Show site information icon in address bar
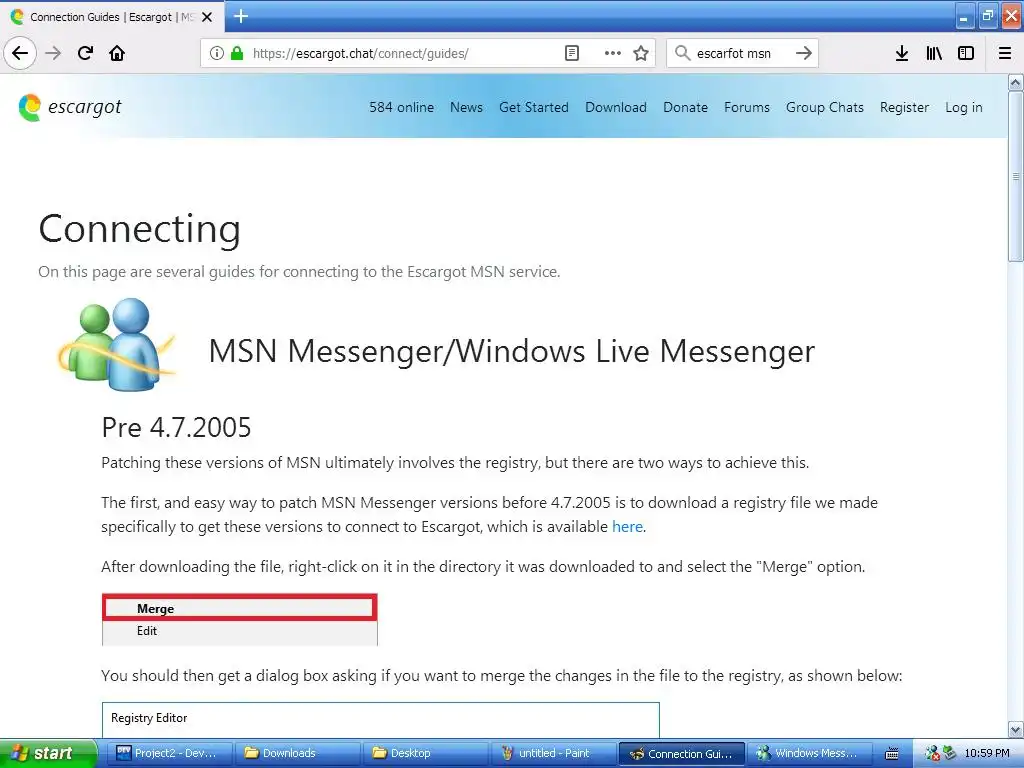Screen dimensions: 1024x768 tap(217, 53)
